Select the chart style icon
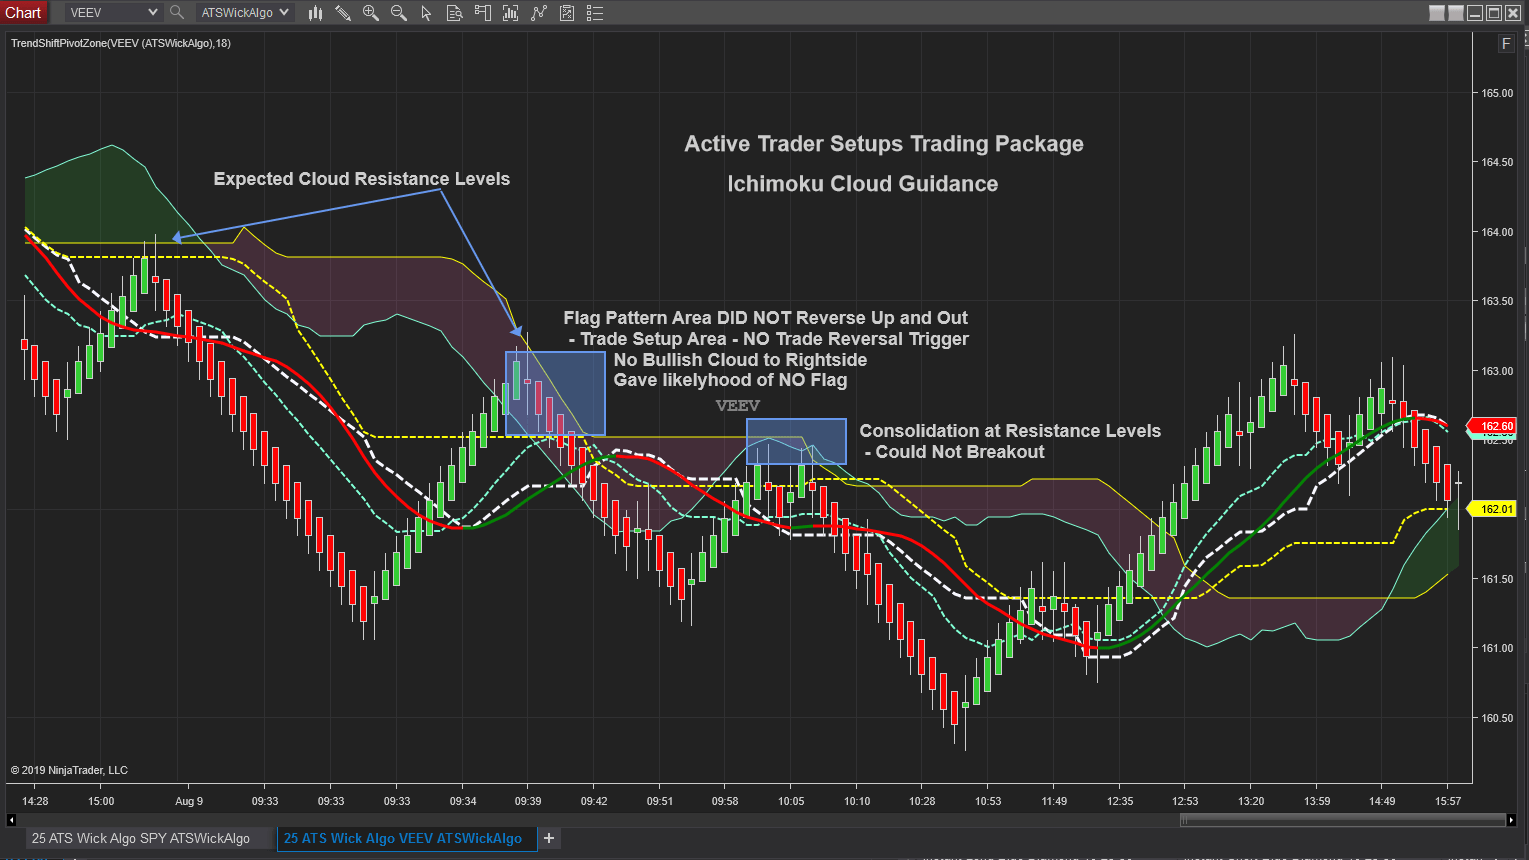The width and height of the screenshot is (1529, 860). point(316,13)
